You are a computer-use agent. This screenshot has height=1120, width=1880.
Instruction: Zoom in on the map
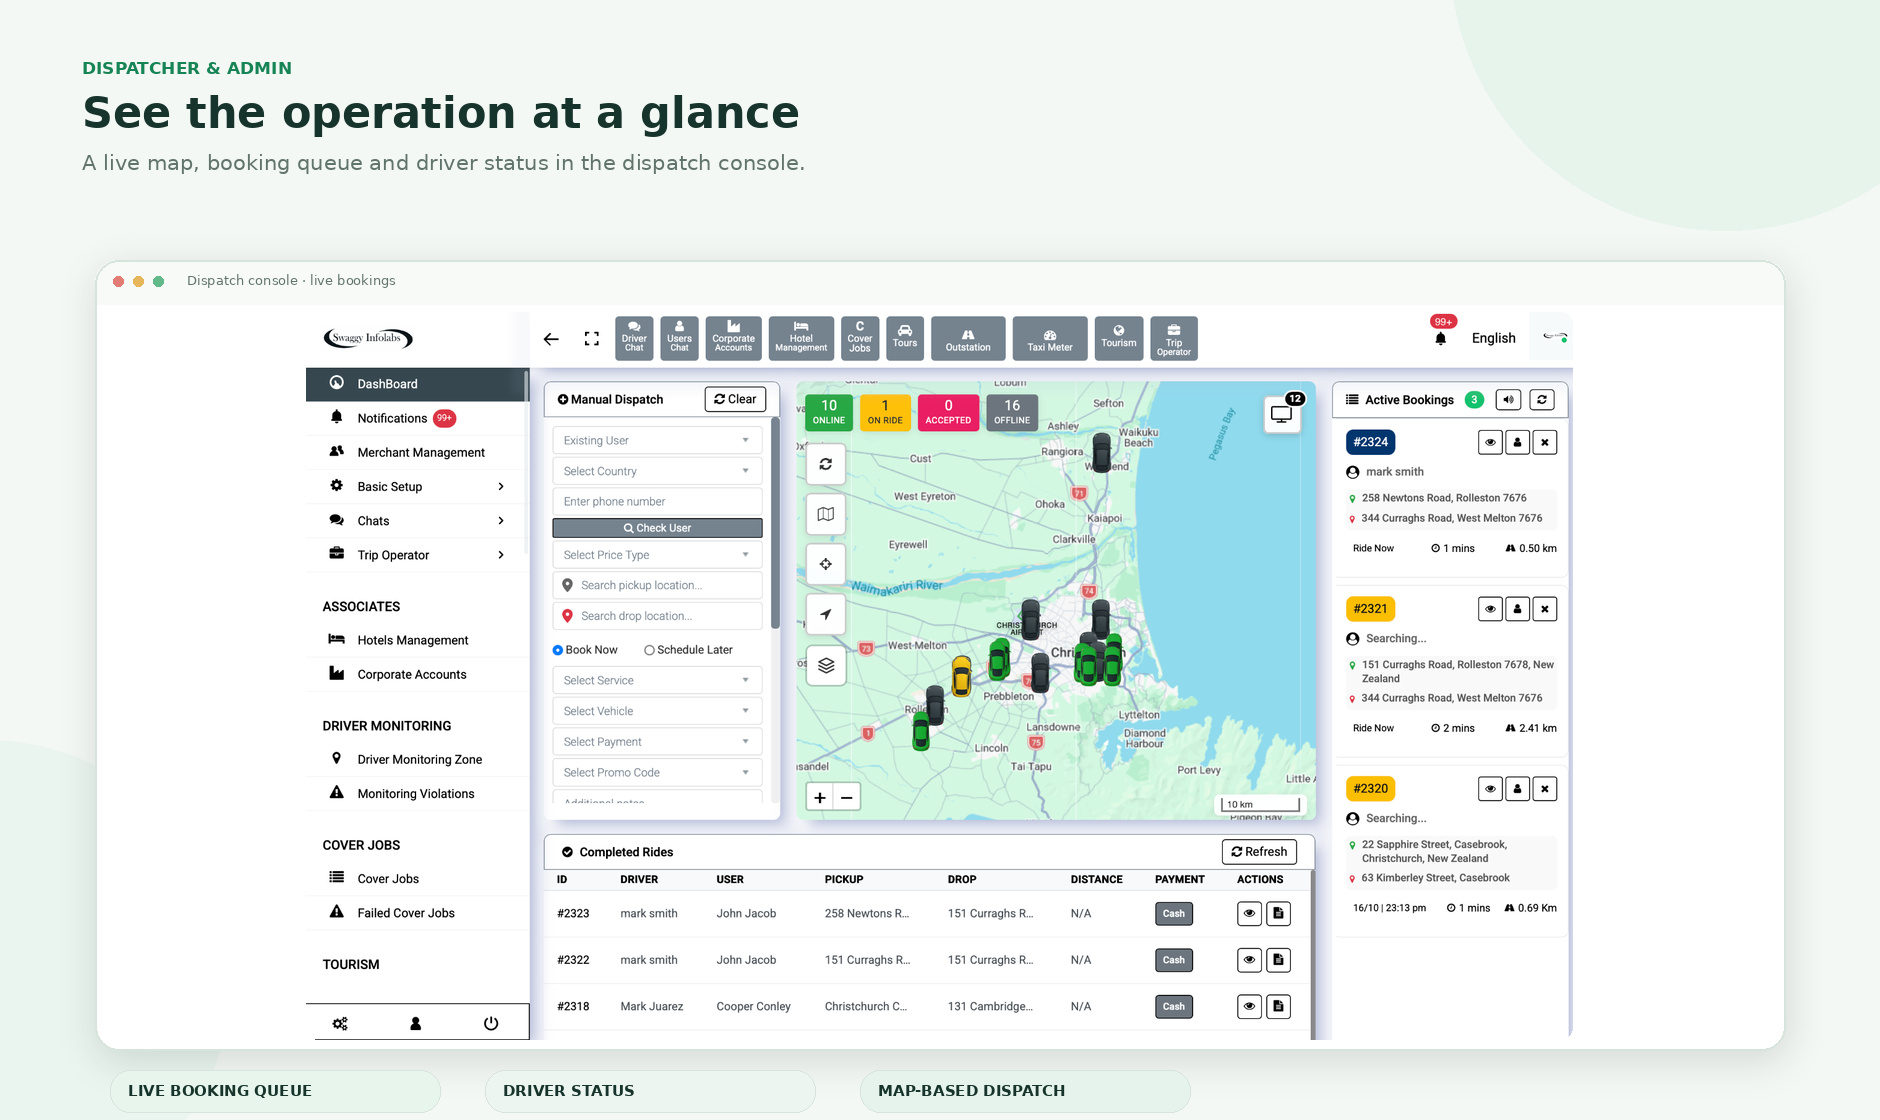pyautogui.click(x=820, y=797)
